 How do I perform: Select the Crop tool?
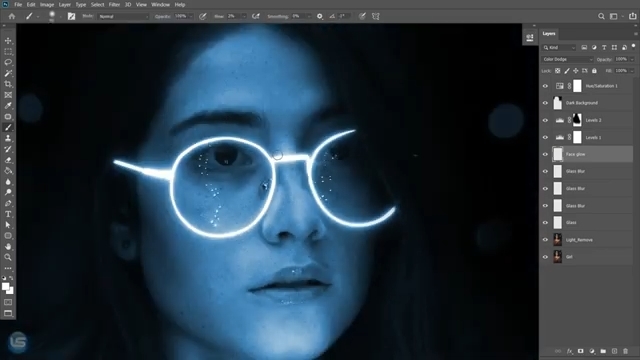click(8, 84)
